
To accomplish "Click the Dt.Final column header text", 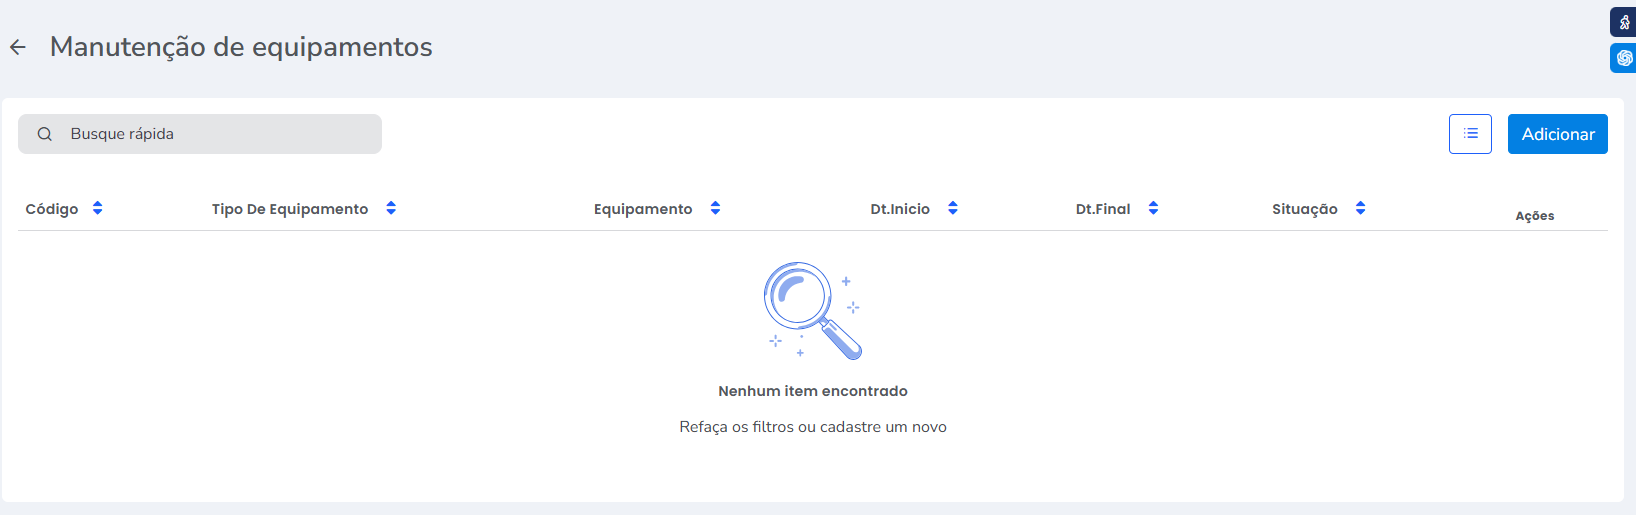I will point(1103,209).
